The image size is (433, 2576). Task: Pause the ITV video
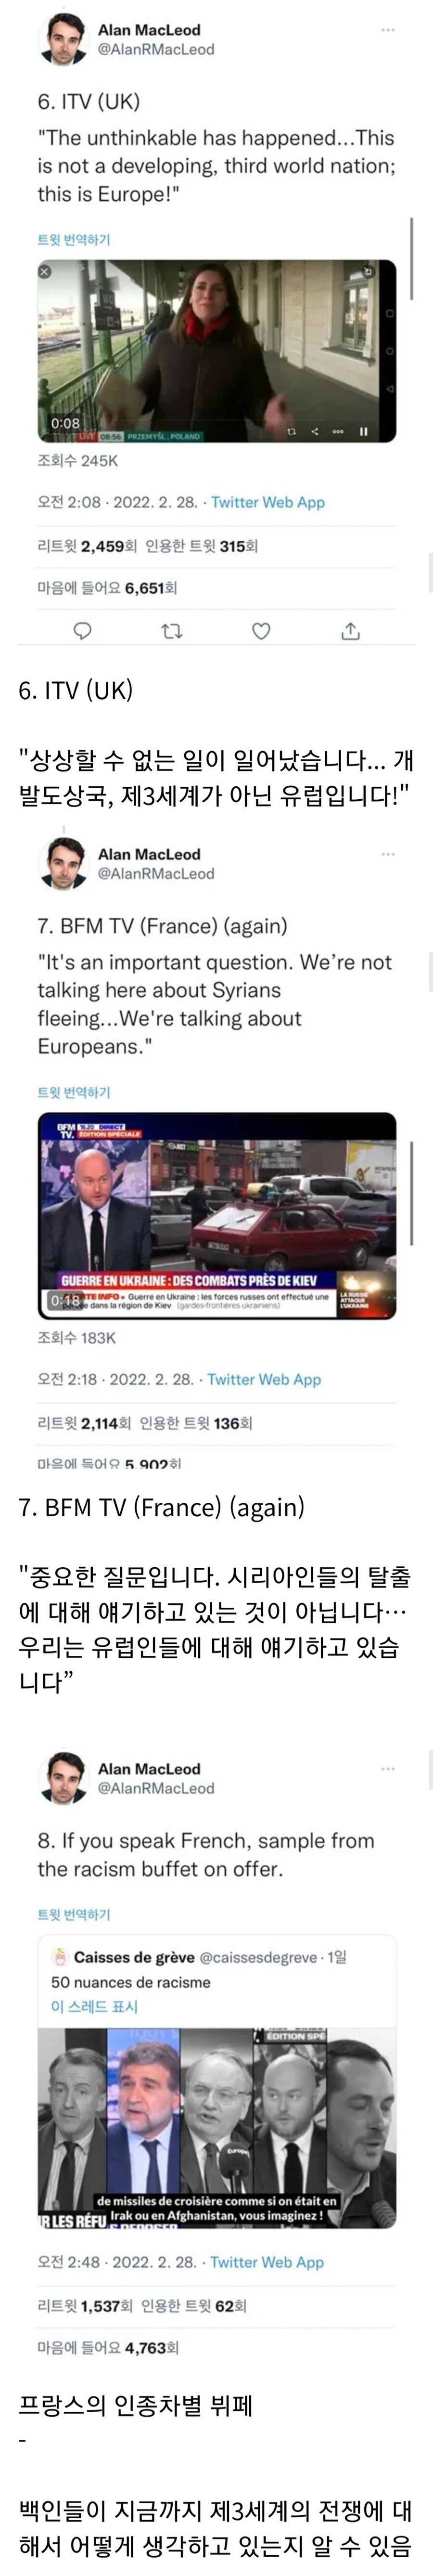tap(364, 432)
